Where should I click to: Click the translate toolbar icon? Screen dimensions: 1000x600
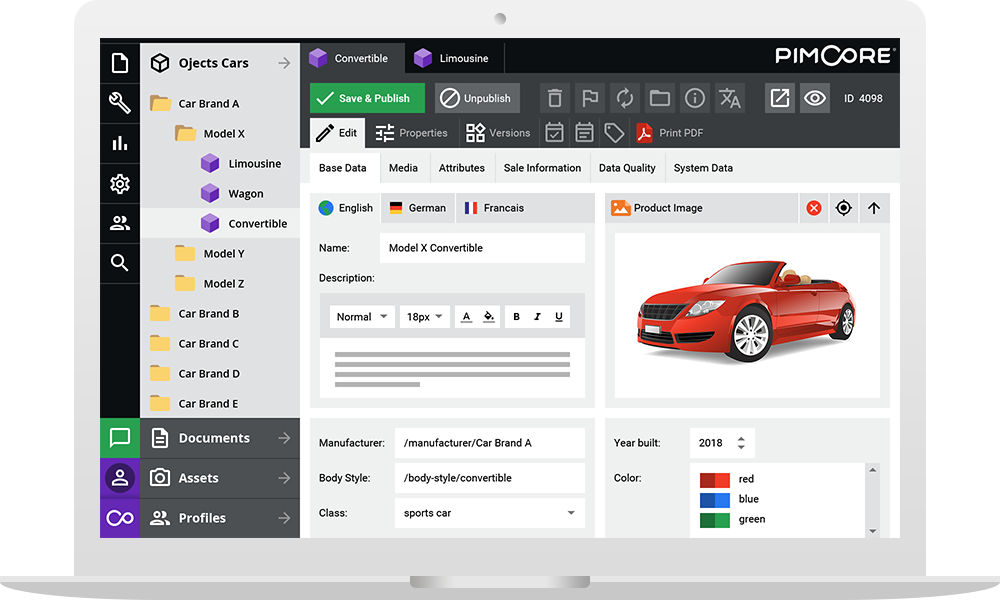tap(730, 98)
